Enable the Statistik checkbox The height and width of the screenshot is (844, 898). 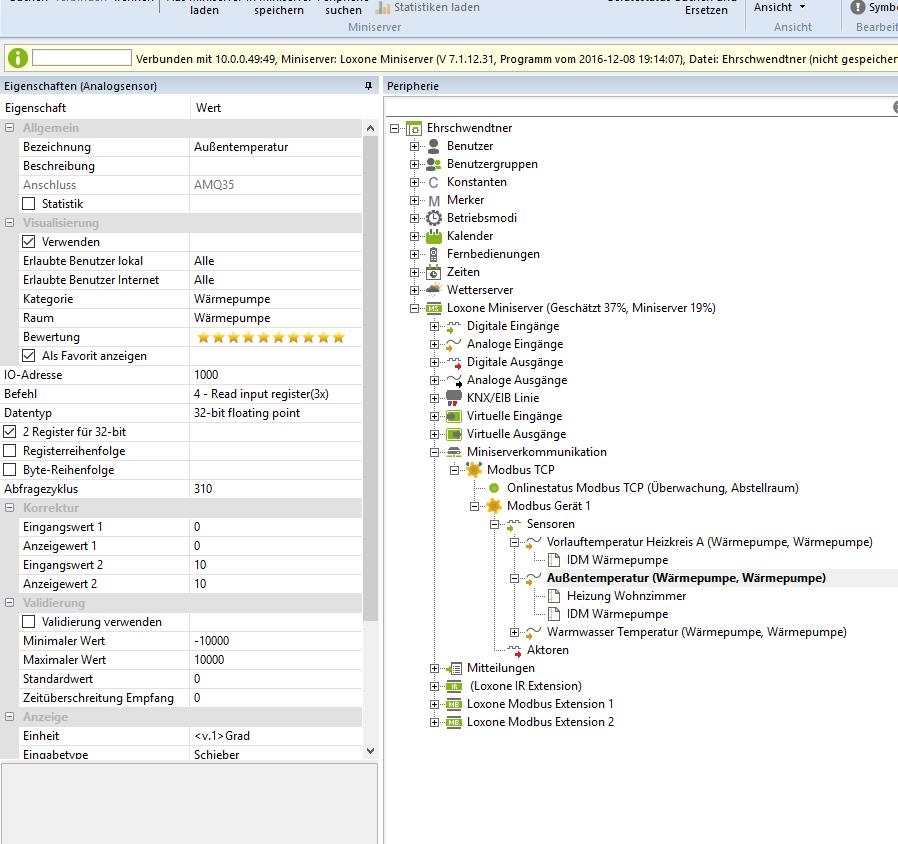pos(29,204)
